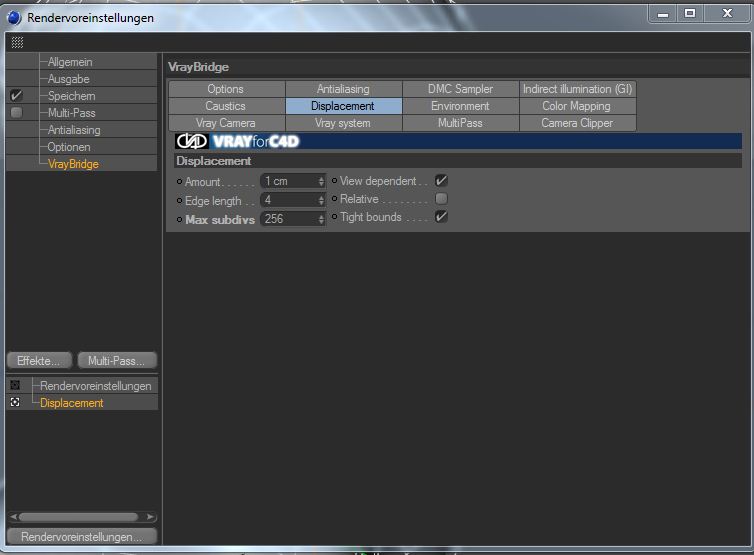Click the Edge length parameter circle marker
The height and width of the screenshot is (555, 754).
pyautogui.click(x=179, y=201)
